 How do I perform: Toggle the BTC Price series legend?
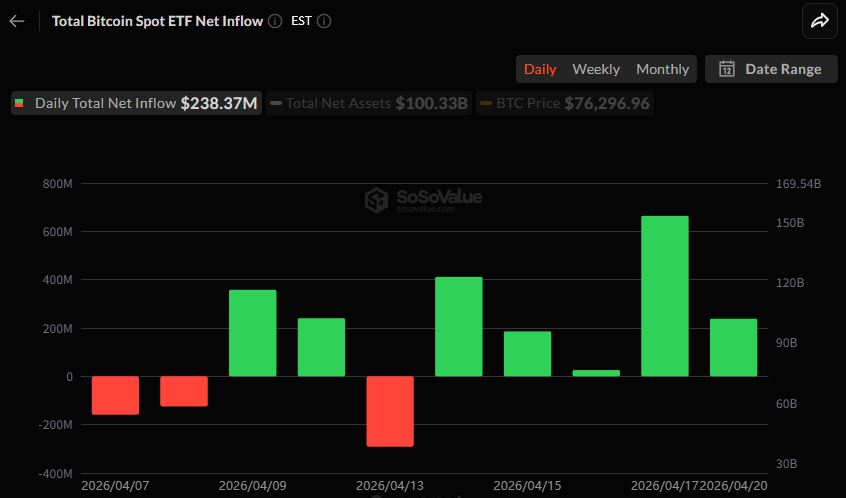[x=566, y=103]
